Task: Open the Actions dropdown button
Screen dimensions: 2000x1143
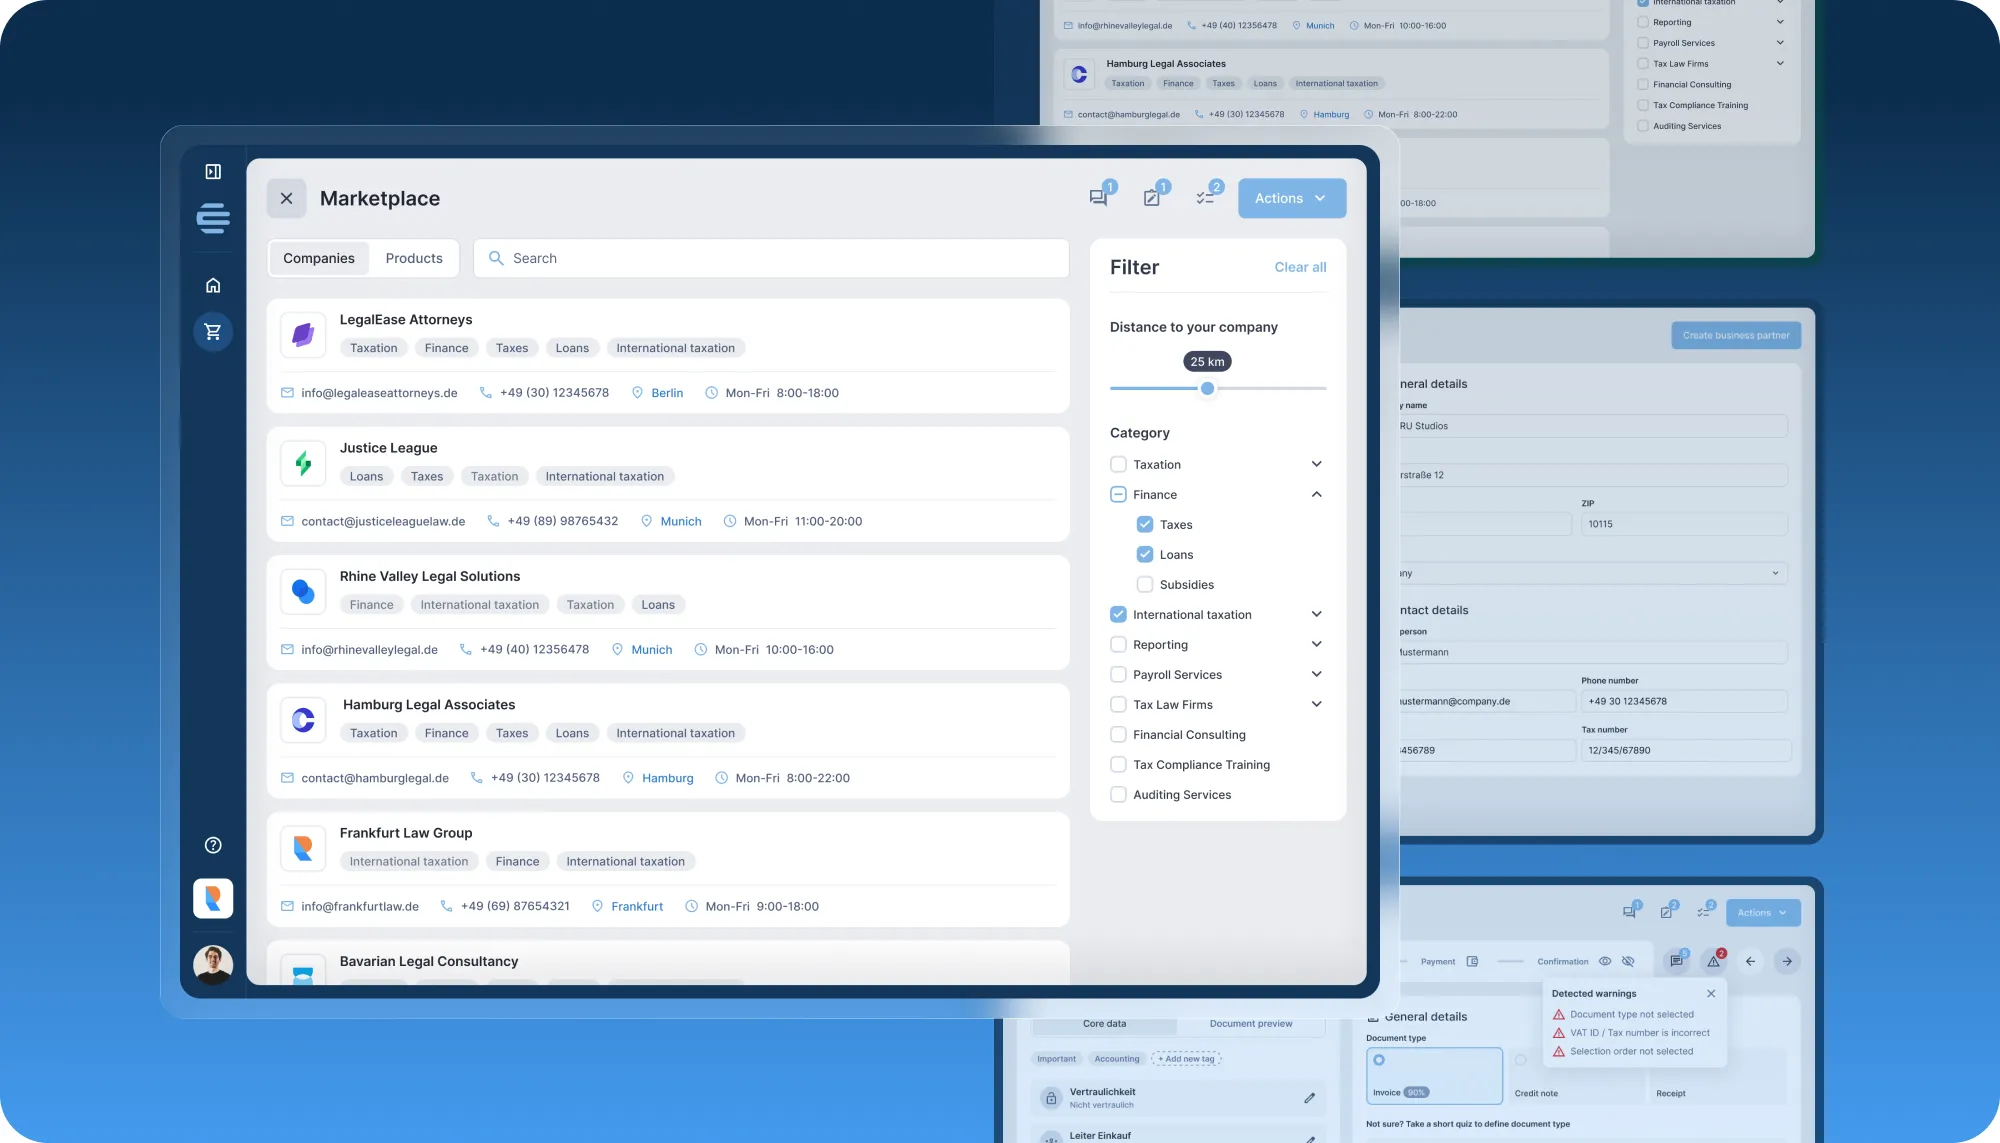Action: pos(1291,198)
